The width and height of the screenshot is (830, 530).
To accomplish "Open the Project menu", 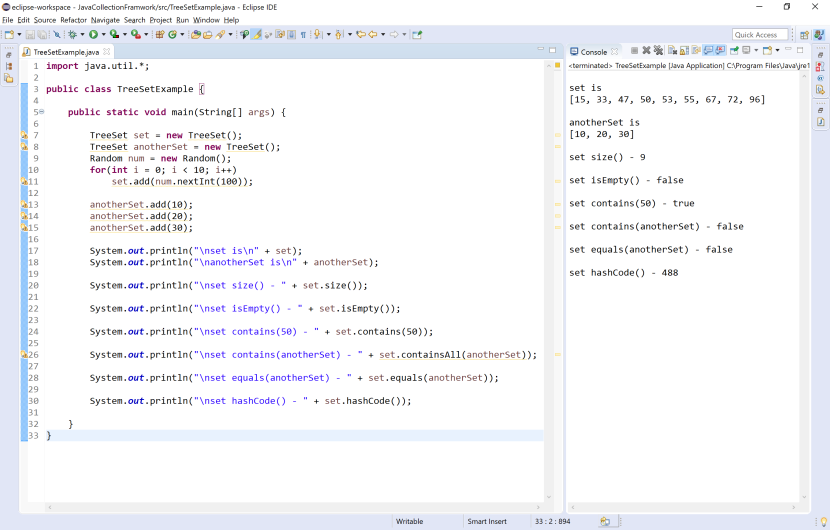I will (160, 20).
